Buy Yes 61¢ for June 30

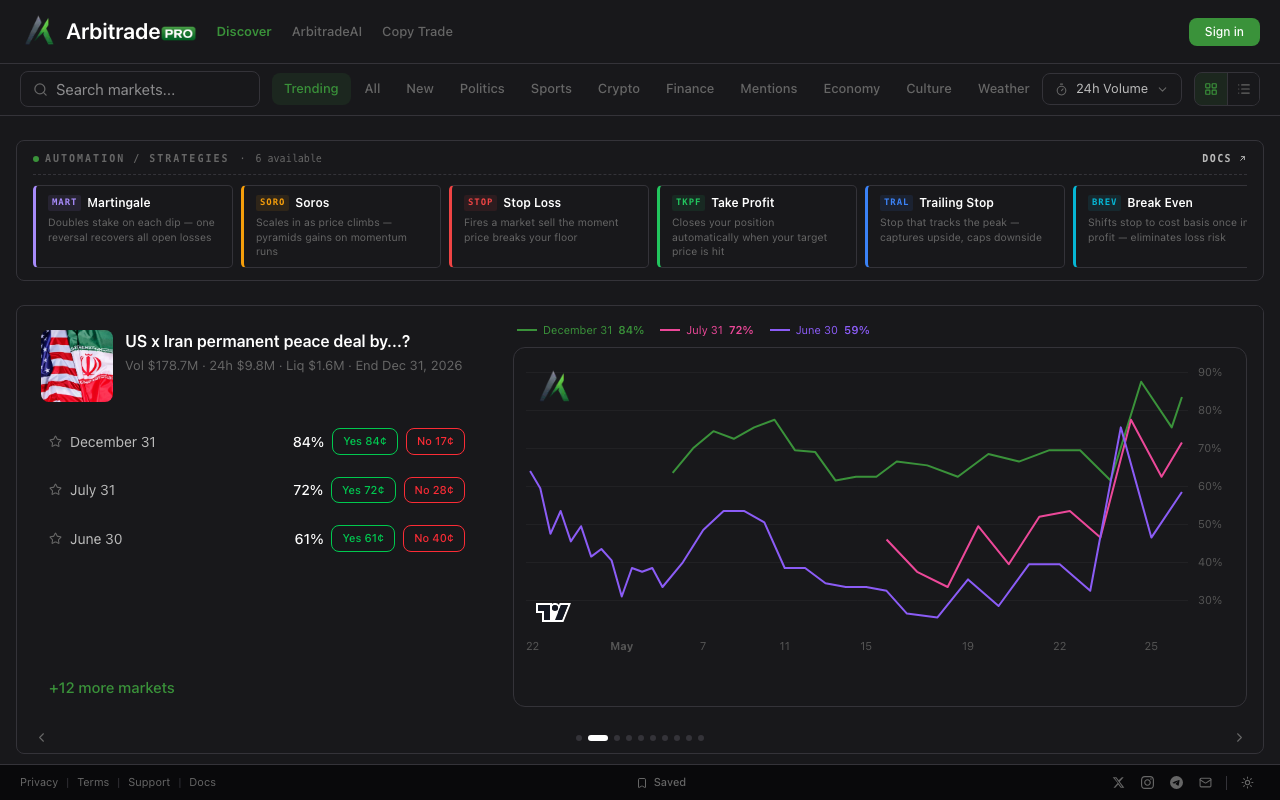click(x=363, y=538)
